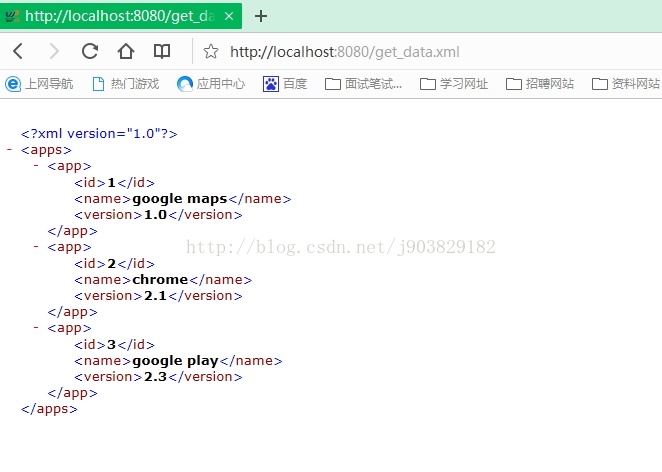The height and width of the screenshot is (472, 662).
Task: Open the 应用中心 bookmark
Action: [x=211, y=84]
